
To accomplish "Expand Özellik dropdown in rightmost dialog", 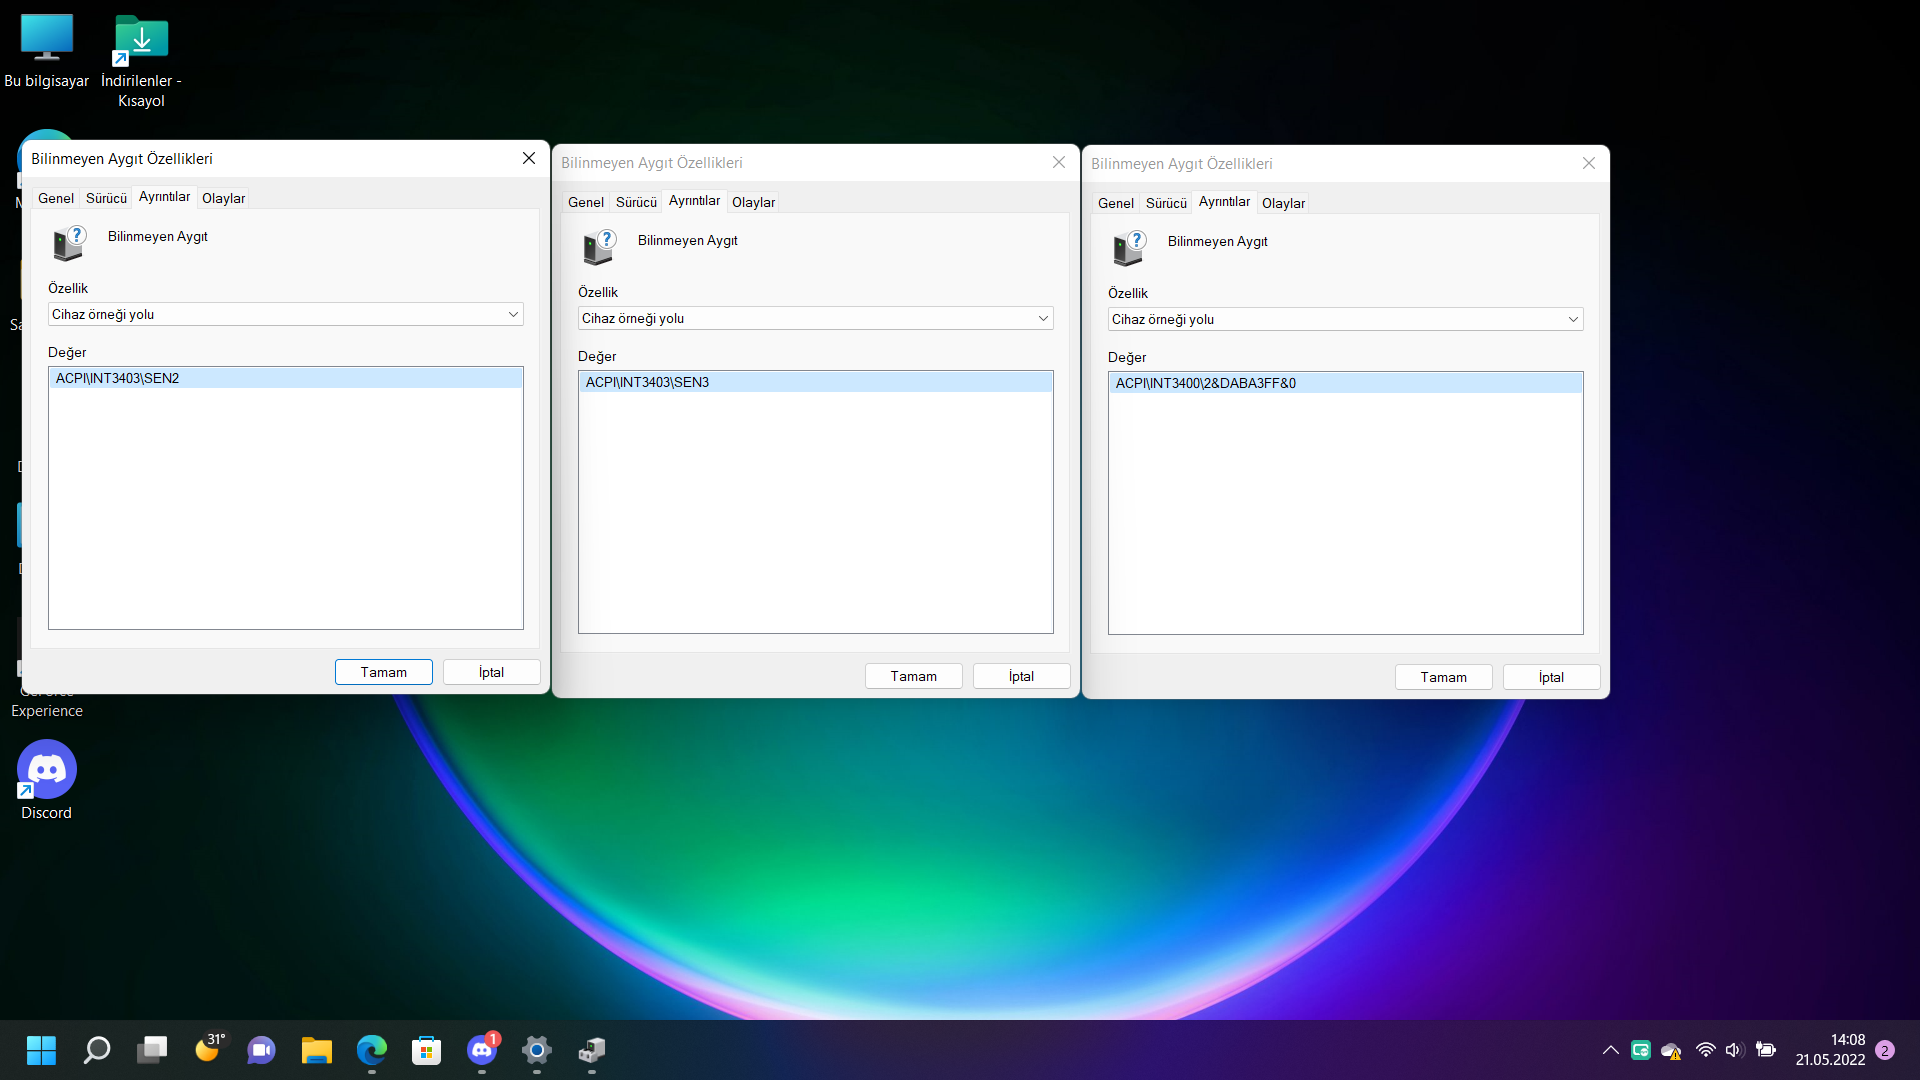I will pyautogui.click(x=1573, y=319).
